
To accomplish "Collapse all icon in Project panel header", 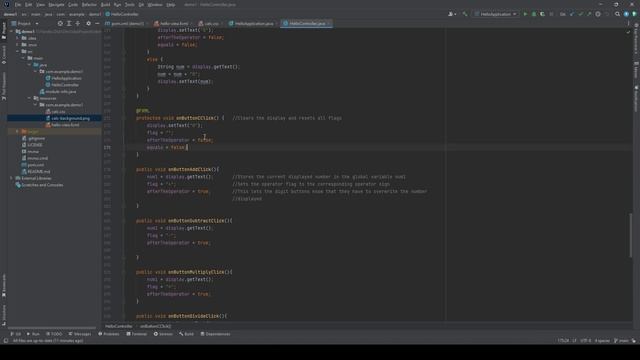I will pyautogui.click(x=78, y=23).
